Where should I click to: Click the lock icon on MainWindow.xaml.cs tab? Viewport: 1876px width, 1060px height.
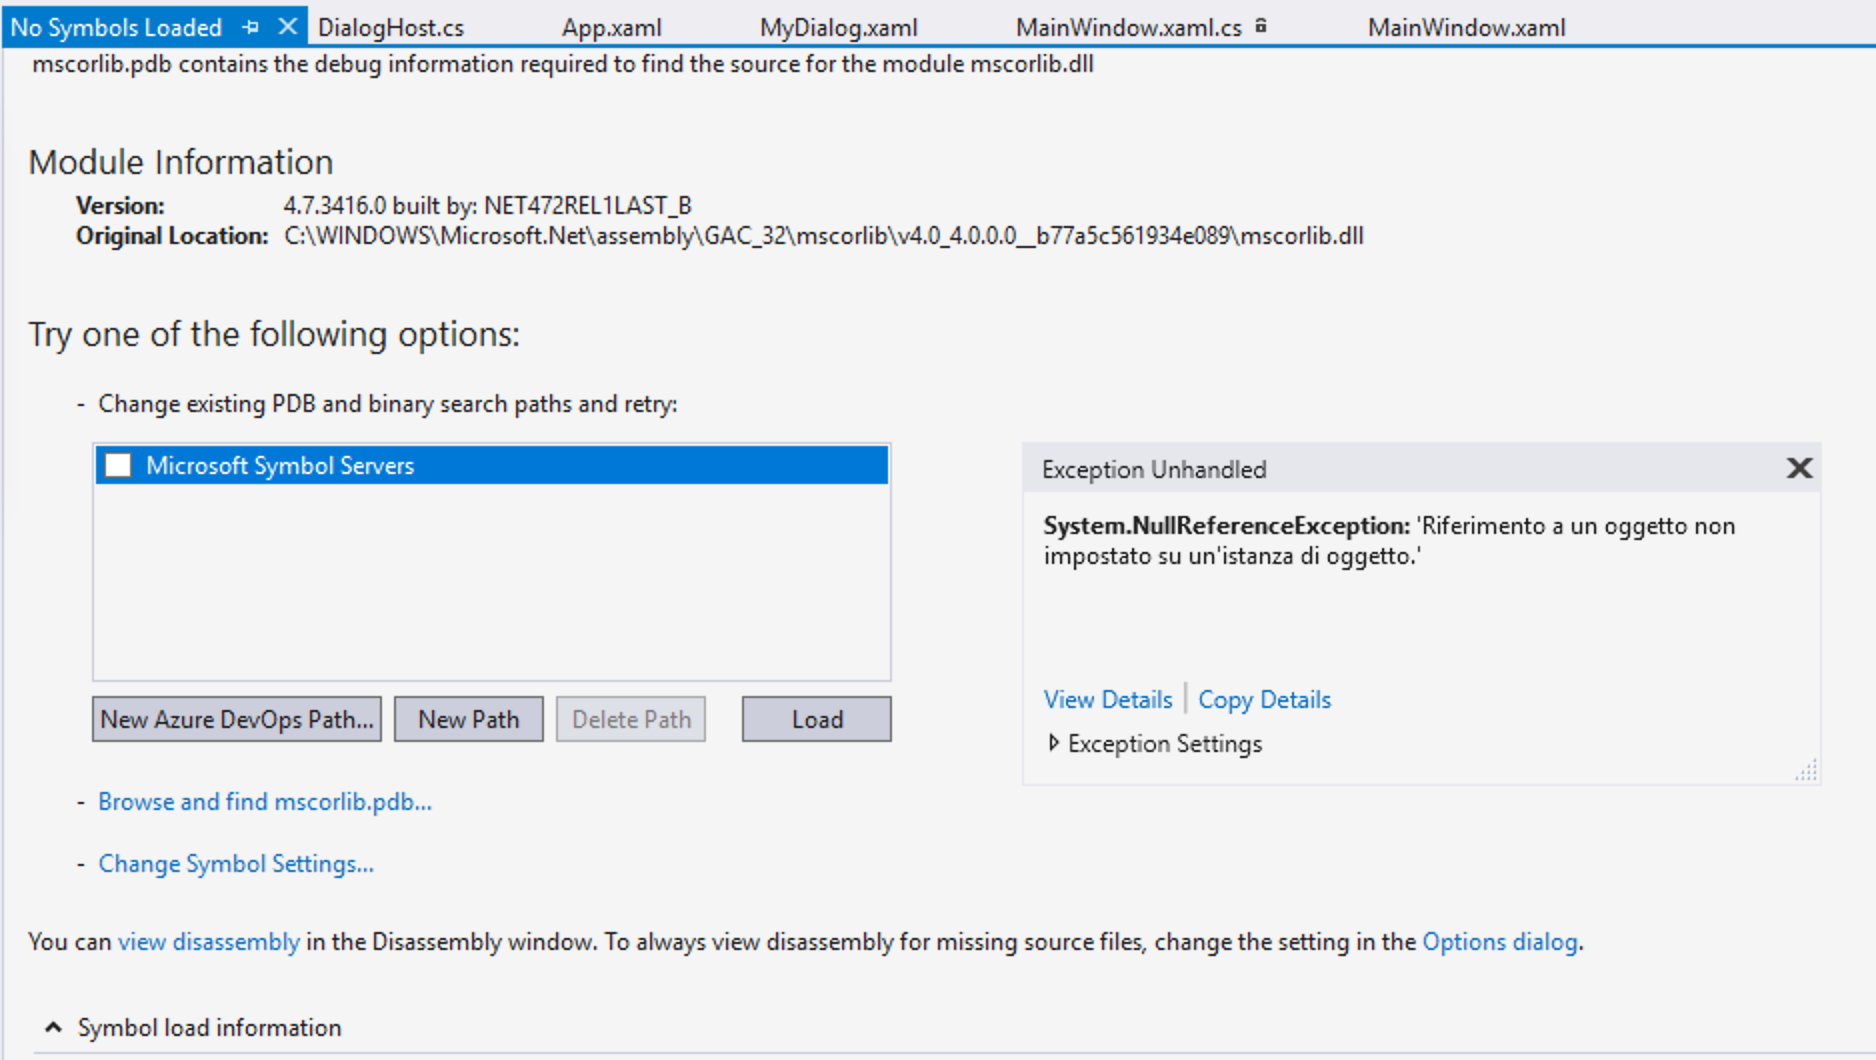coord(1261,26)
